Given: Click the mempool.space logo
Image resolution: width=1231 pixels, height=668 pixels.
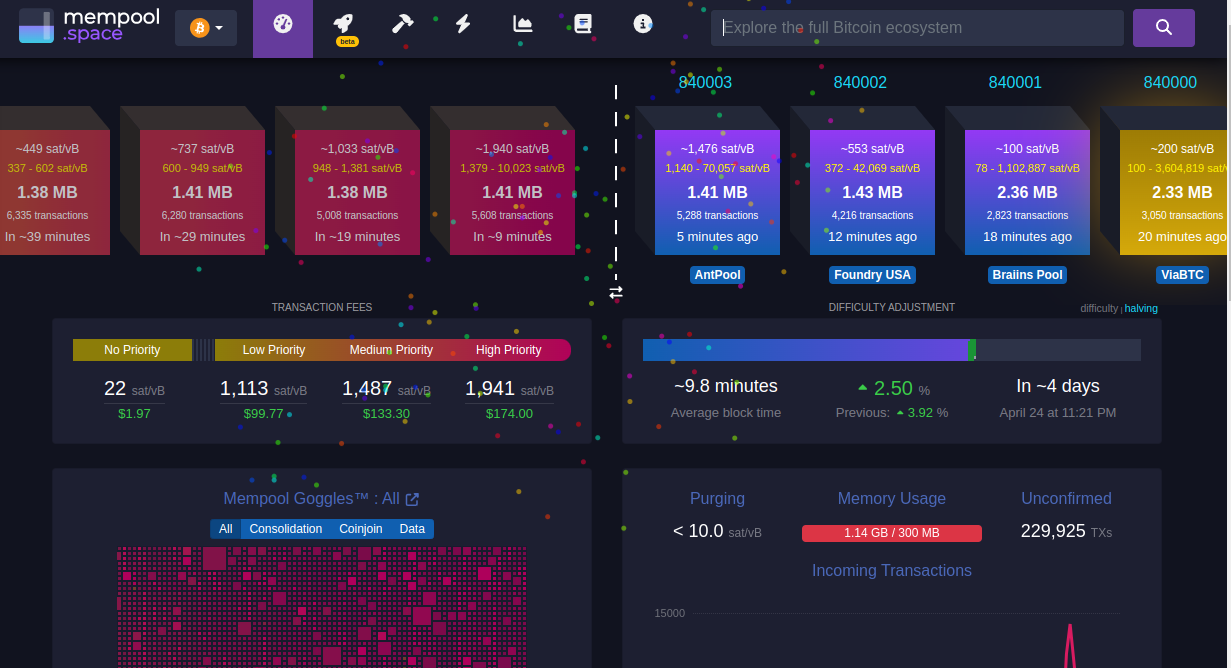Looking at the screenshot, I should [89, 26].
